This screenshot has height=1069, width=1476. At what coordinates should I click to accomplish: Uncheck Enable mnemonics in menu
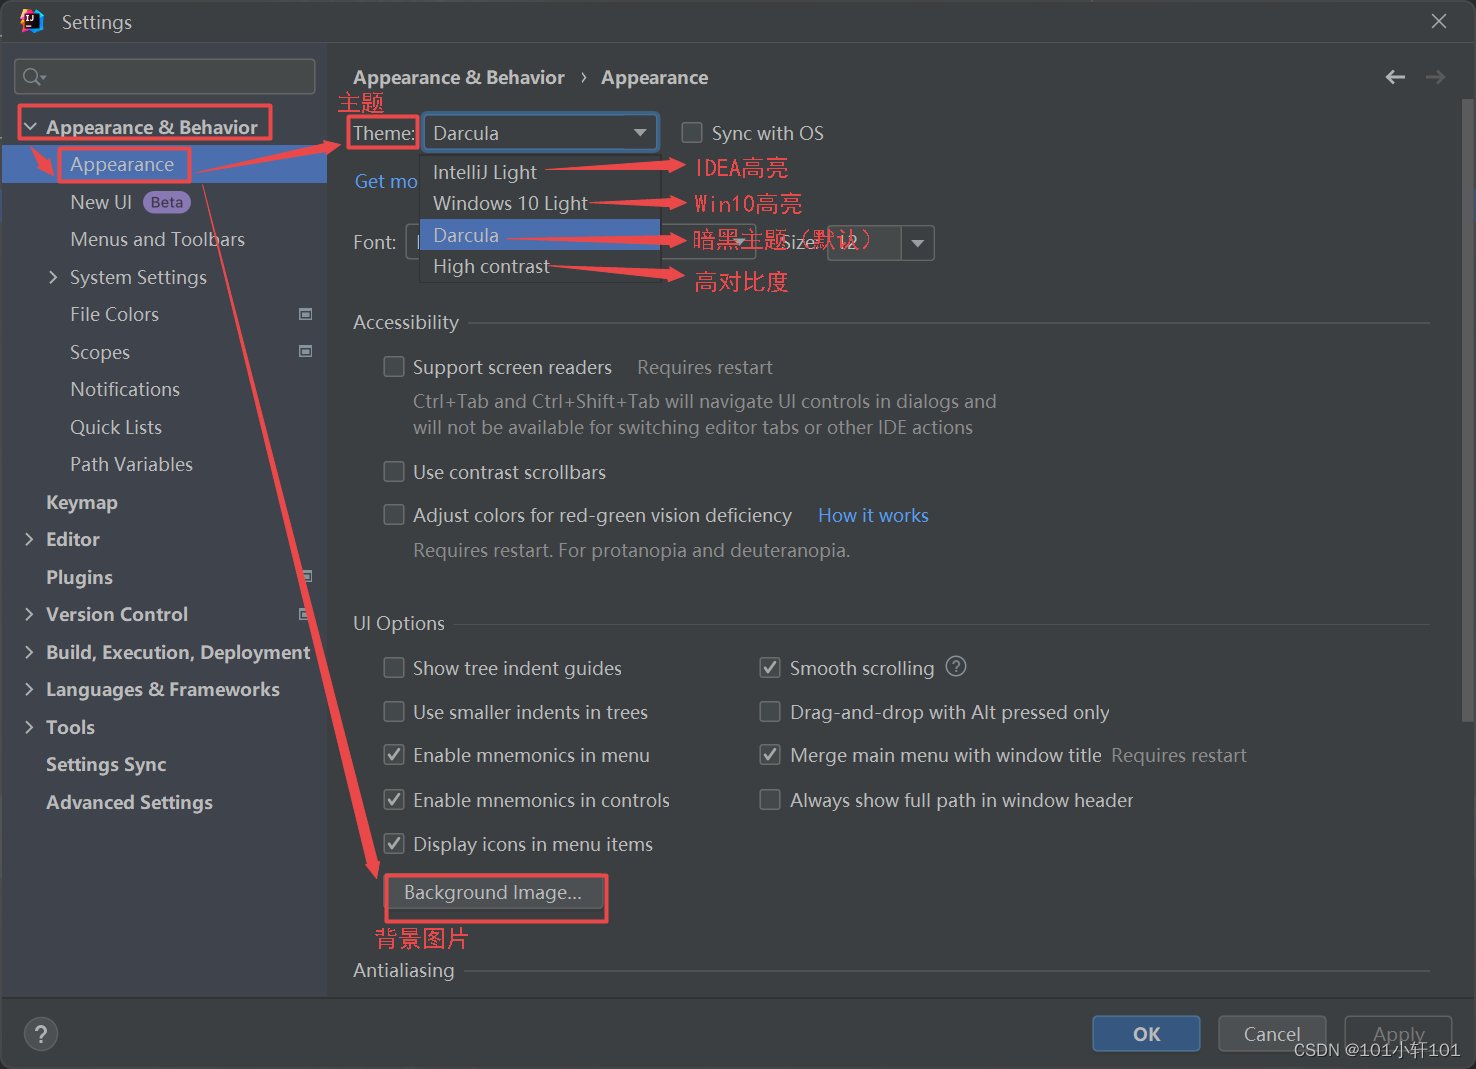tap(394, 755)
